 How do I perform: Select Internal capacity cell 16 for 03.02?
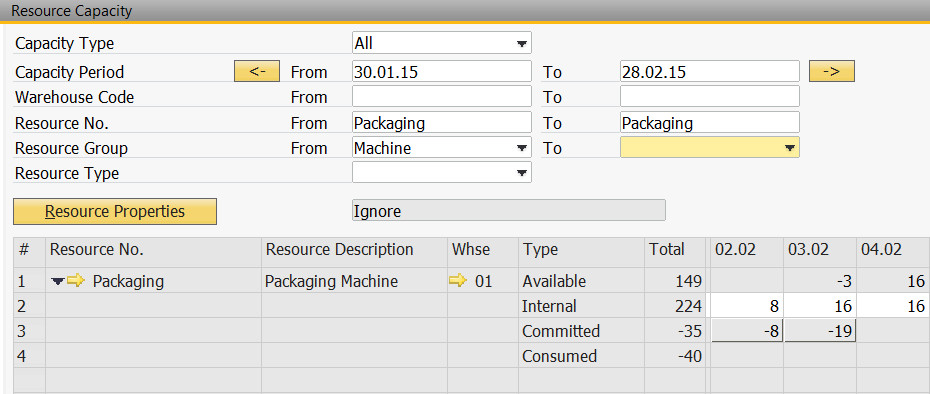[x=820, y=306]
